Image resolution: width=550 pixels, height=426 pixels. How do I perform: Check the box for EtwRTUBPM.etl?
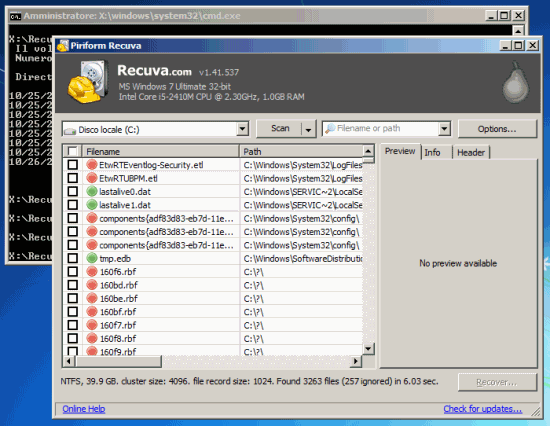tap(73, 178)
